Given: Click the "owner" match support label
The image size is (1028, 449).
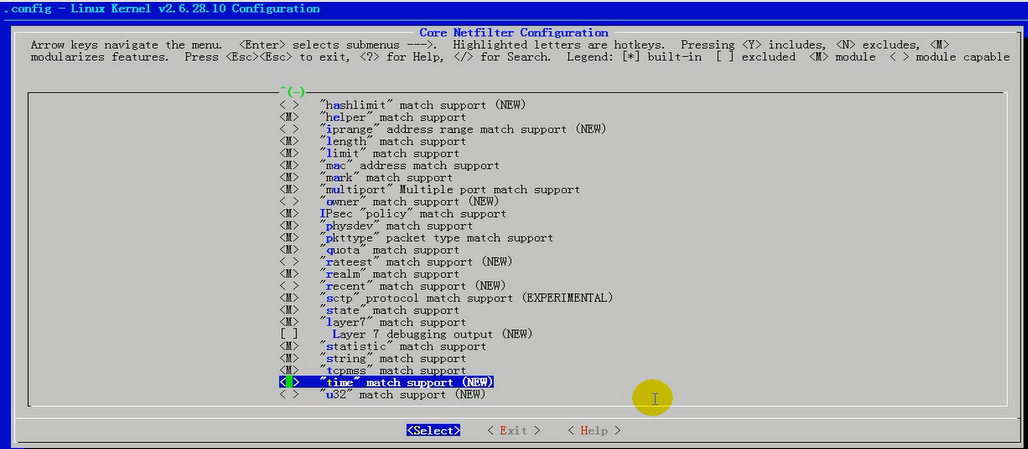Looking at the screenshot, I should [x=409, y=201].
